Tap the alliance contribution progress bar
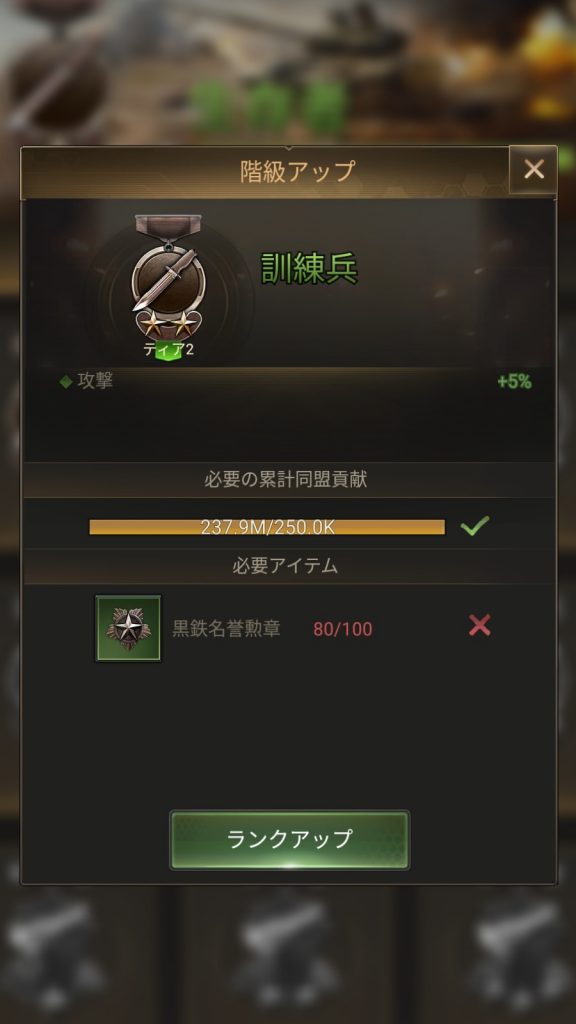 [x=267, y=527]
